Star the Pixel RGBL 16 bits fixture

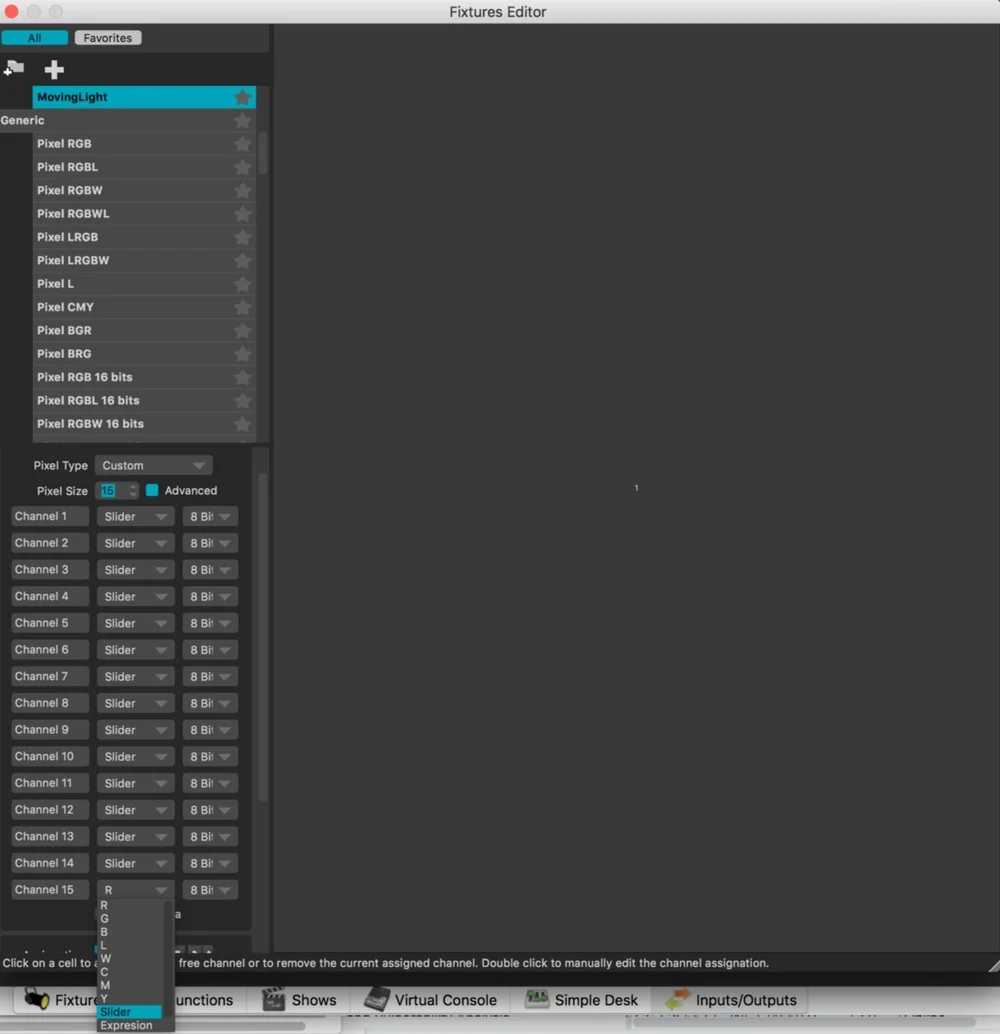(242, 401)
